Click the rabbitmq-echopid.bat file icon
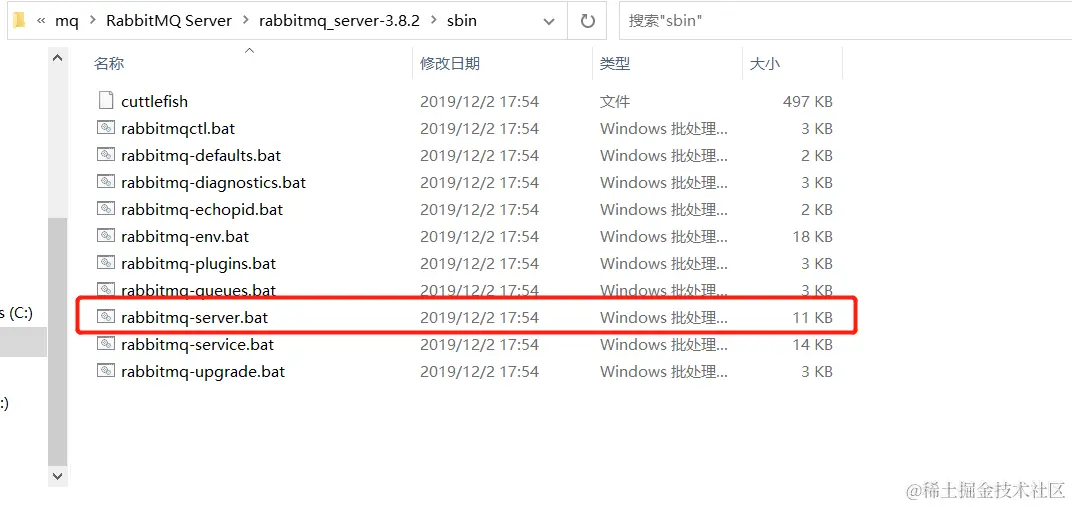 (105, 209)
